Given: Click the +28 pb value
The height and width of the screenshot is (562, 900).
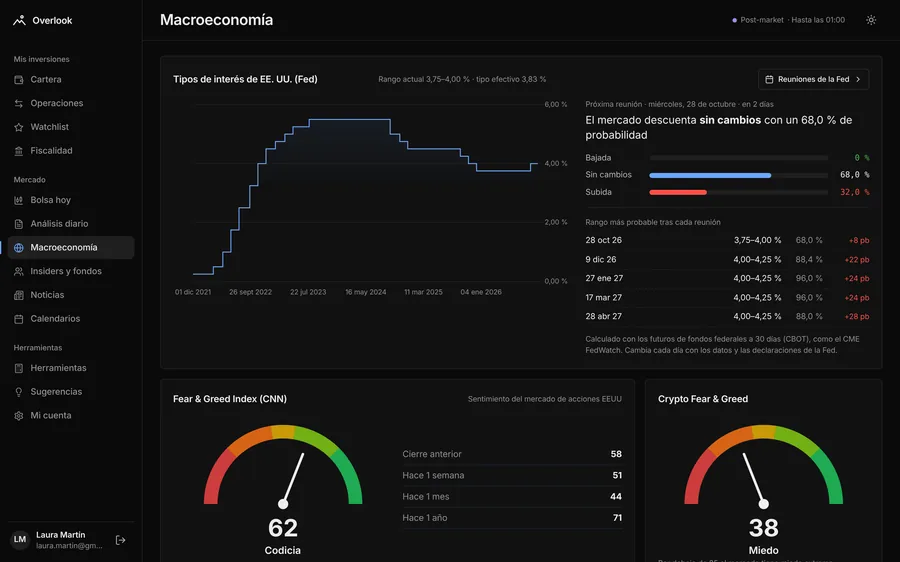Looking at the screenshot, I should point(857,316).
